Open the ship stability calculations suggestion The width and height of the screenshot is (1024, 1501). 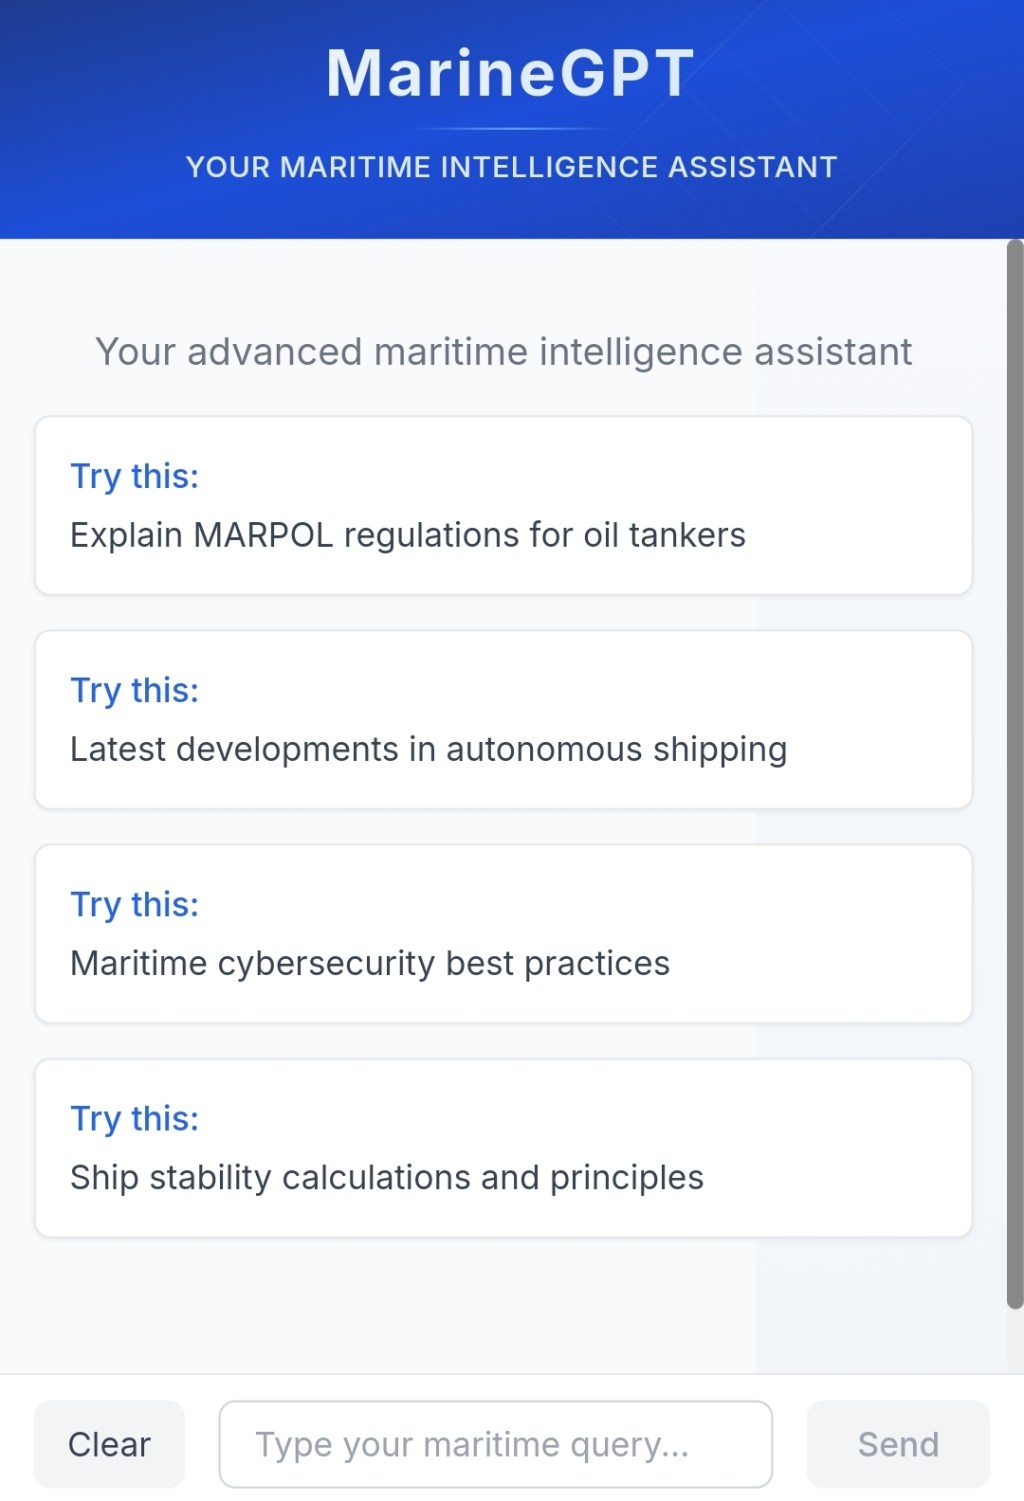pos(503,1146)
